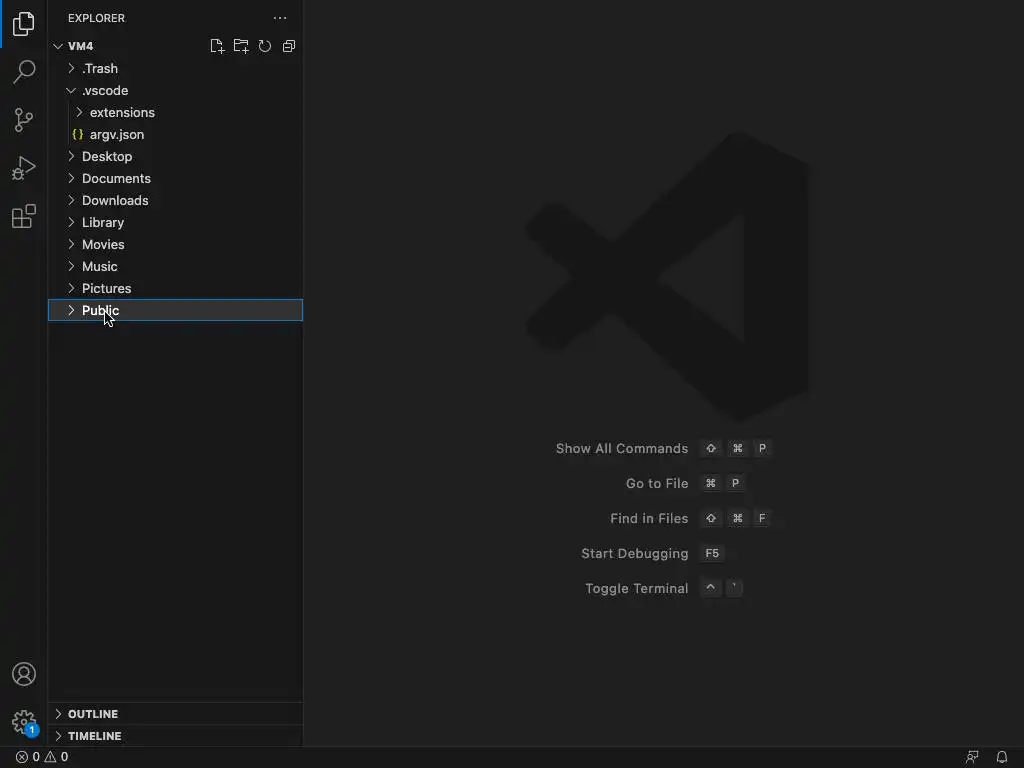Select the Downloads folder label
Image resolution: width=1024 pixels, height=768 pixels.
[115, 200]
